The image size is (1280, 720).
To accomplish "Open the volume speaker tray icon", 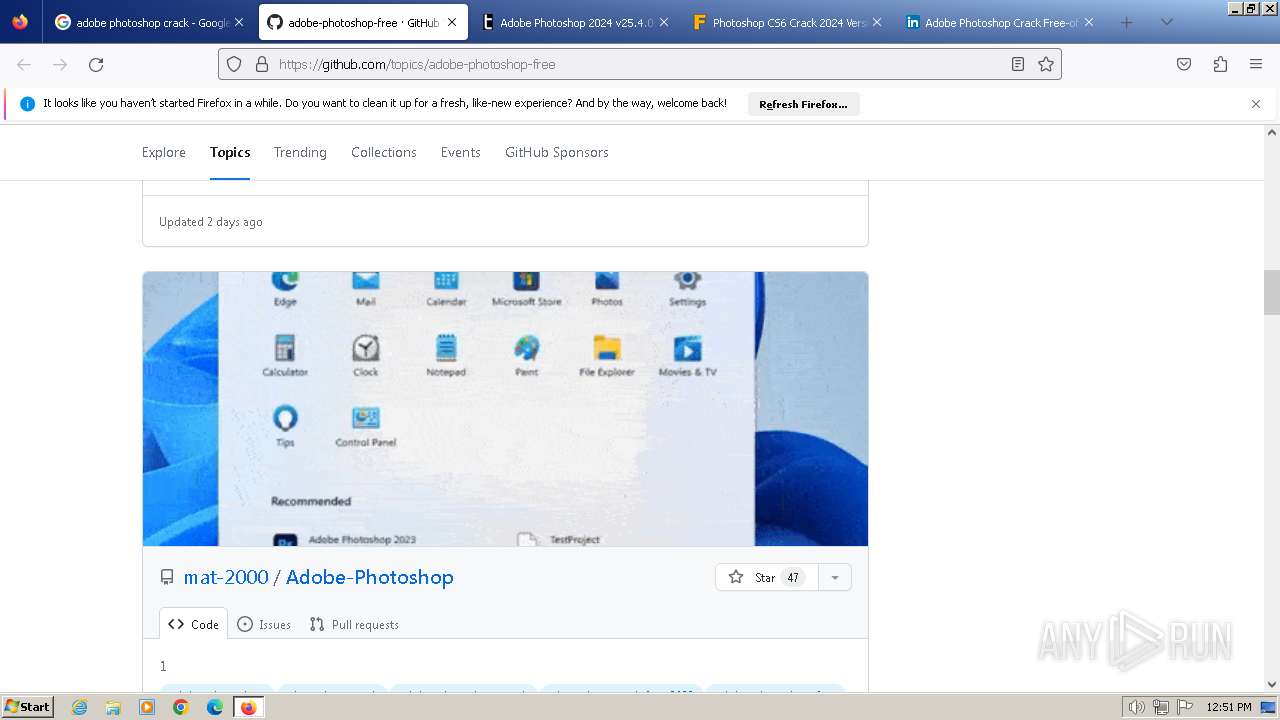I will pyautogui.click(x=1136, y=707).
